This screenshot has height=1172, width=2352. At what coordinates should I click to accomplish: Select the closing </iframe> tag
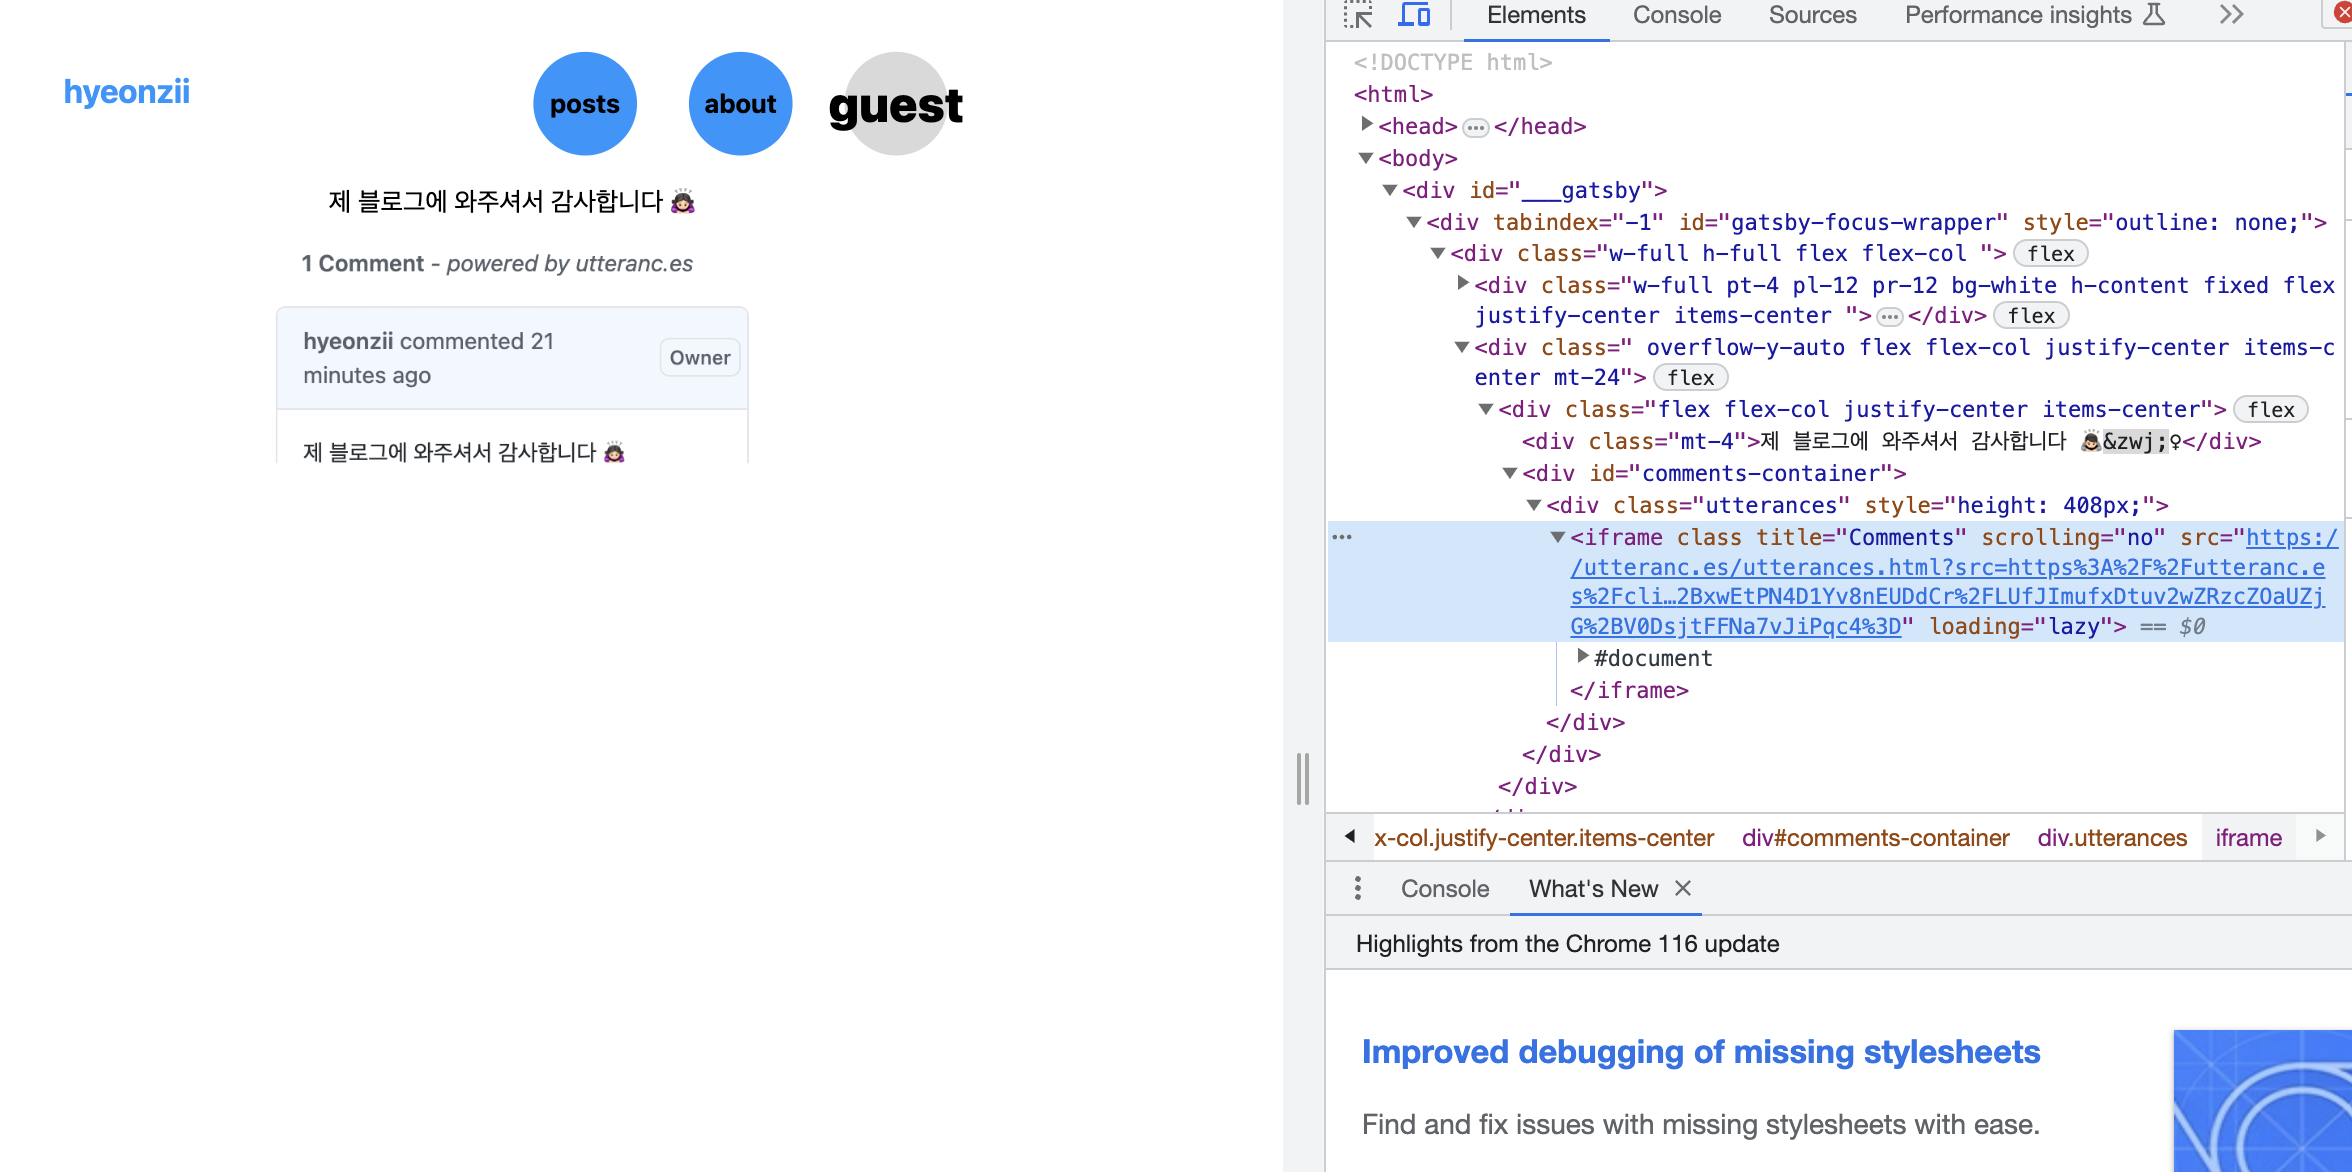1629,690
